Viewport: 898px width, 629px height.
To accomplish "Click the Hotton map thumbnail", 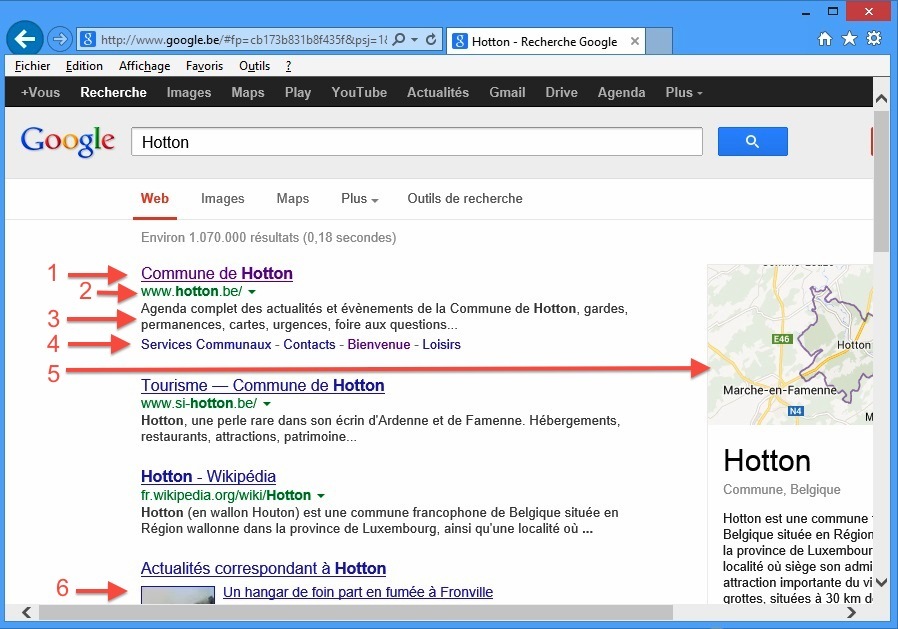I will click(x=790, y=344).
